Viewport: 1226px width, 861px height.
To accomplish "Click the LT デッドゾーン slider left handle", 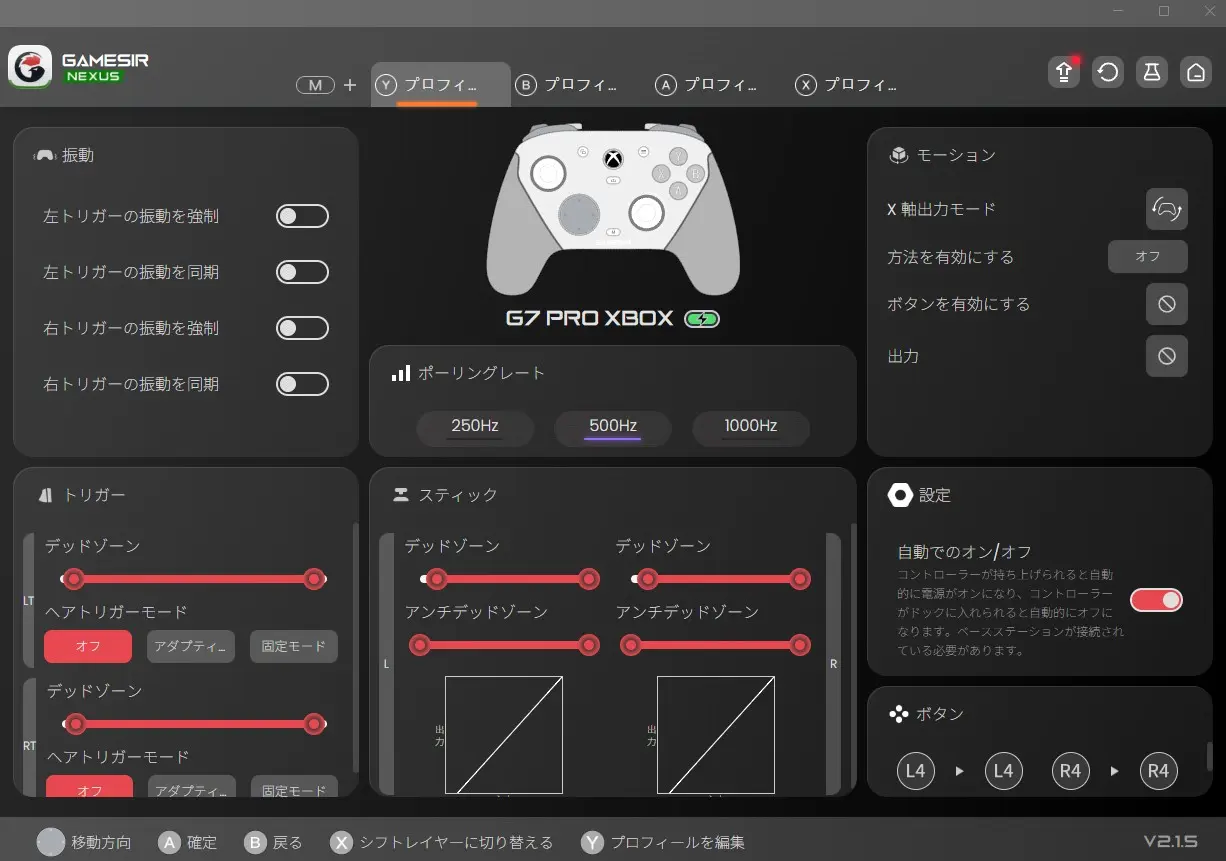I will [73, 579].
